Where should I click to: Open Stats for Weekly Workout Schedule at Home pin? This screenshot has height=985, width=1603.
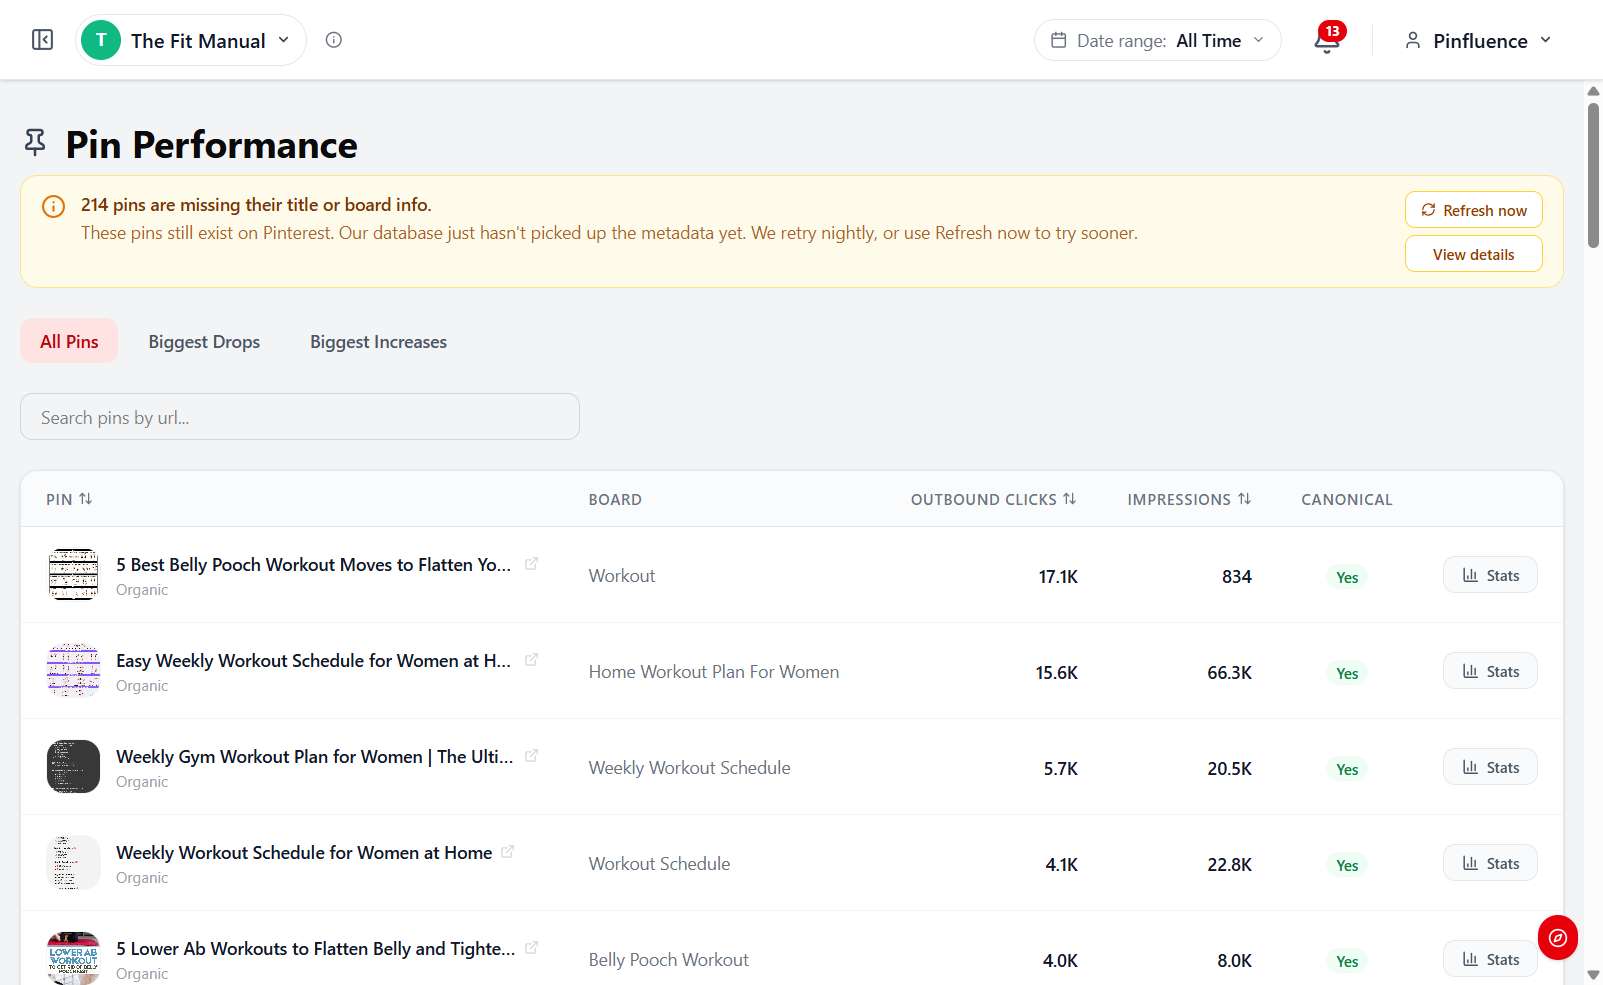point(1490,863)
